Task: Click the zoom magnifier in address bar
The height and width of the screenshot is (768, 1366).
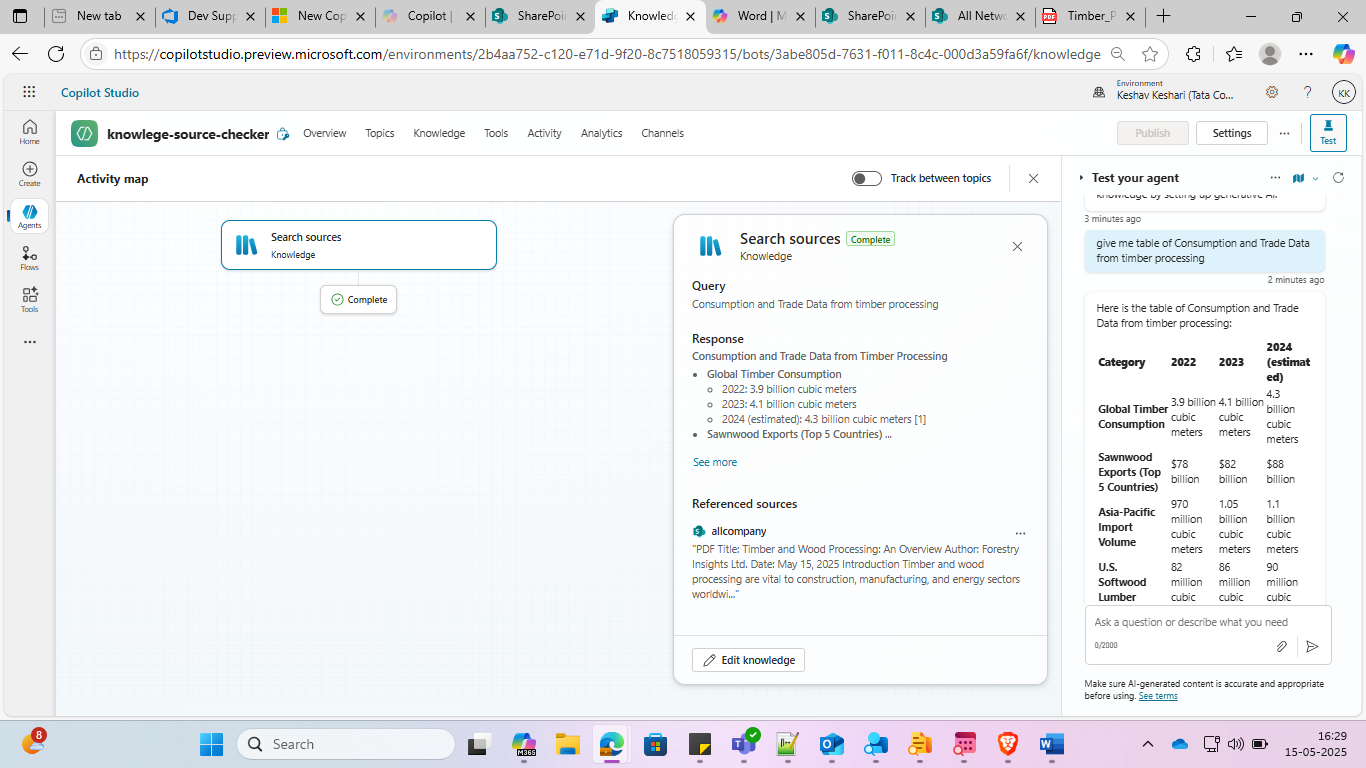Action: click(1118, 54)
